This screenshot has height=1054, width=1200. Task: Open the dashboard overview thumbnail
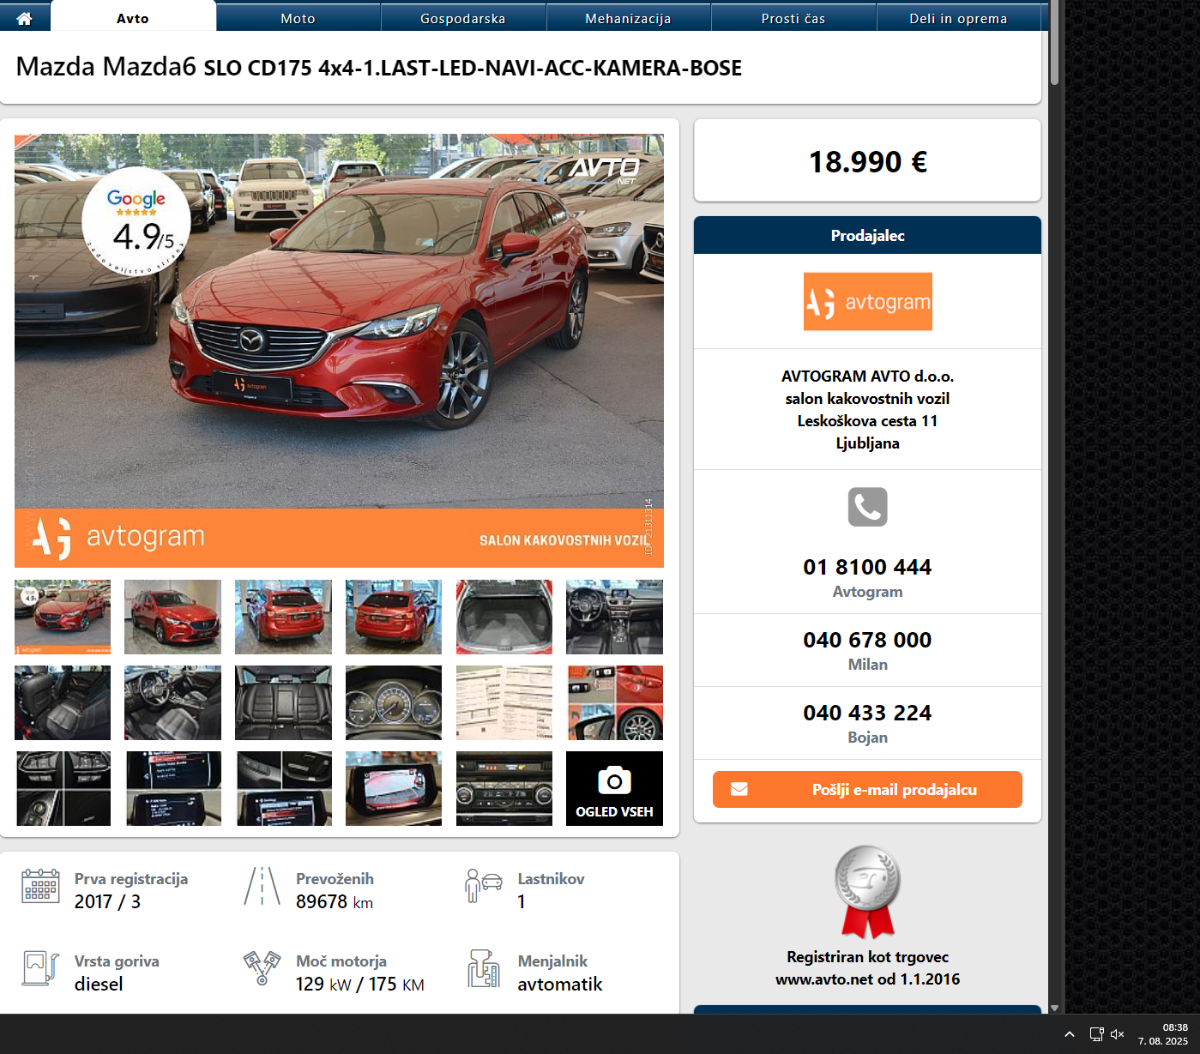click(614, 617)
